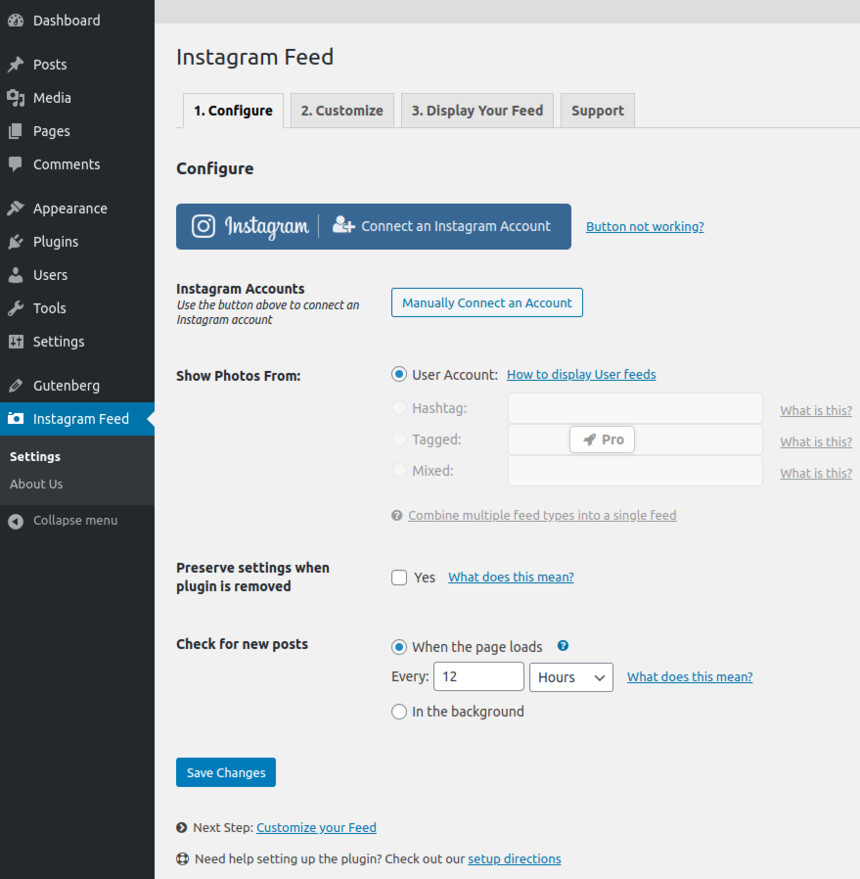Click the Comments speech bubble icon

pos(16,164)
